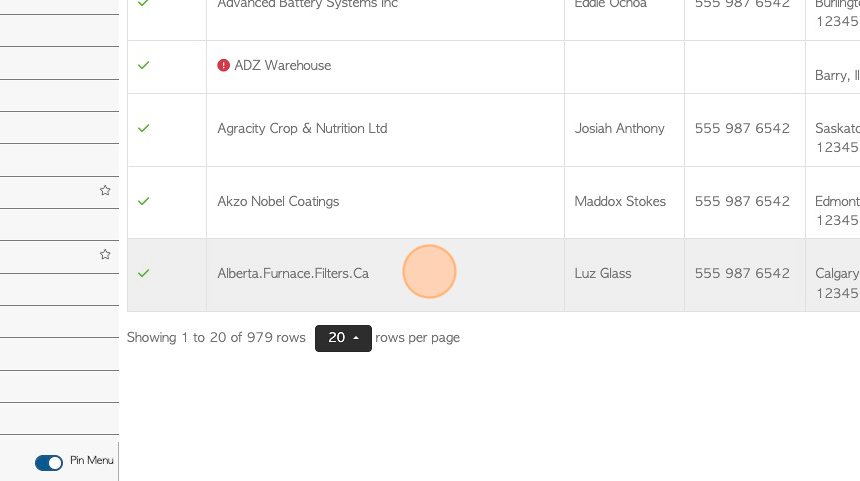Click contact name Josiah Anthony

[619, 128]
